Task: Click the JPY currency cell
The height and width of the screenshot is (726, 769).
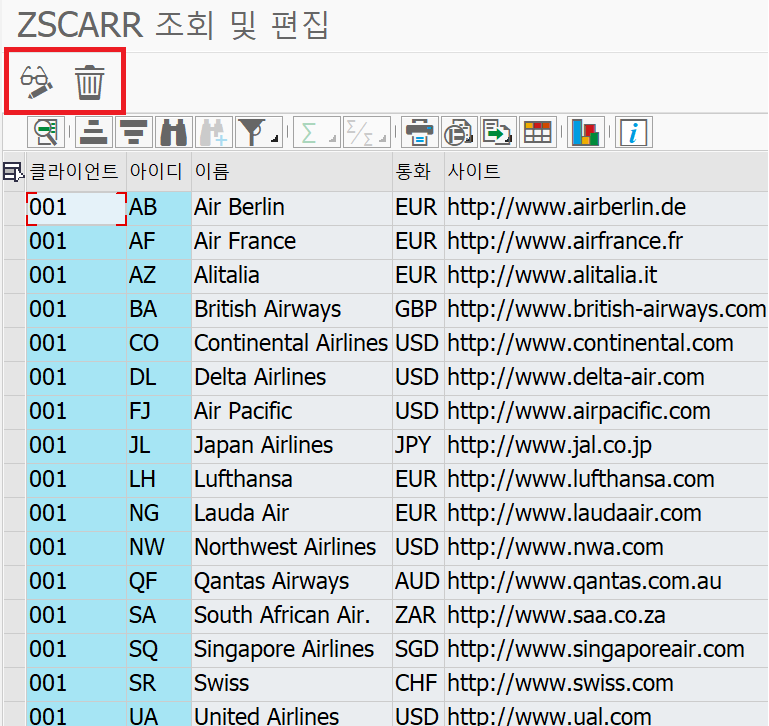Action: (x=418, y=446)
